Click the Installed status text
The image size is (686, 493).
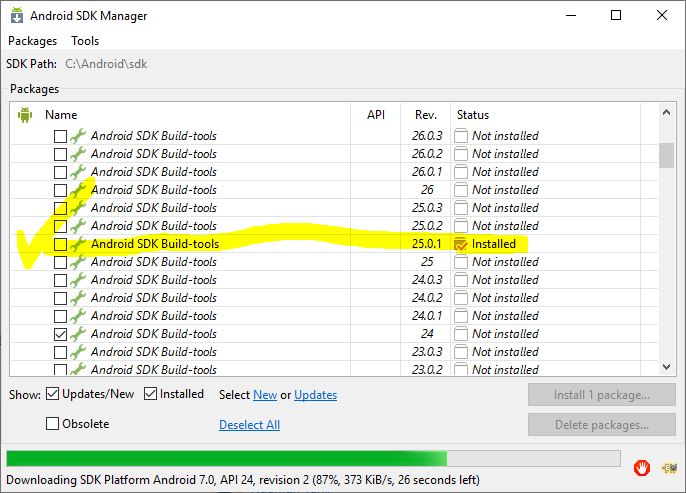point(494,244)
